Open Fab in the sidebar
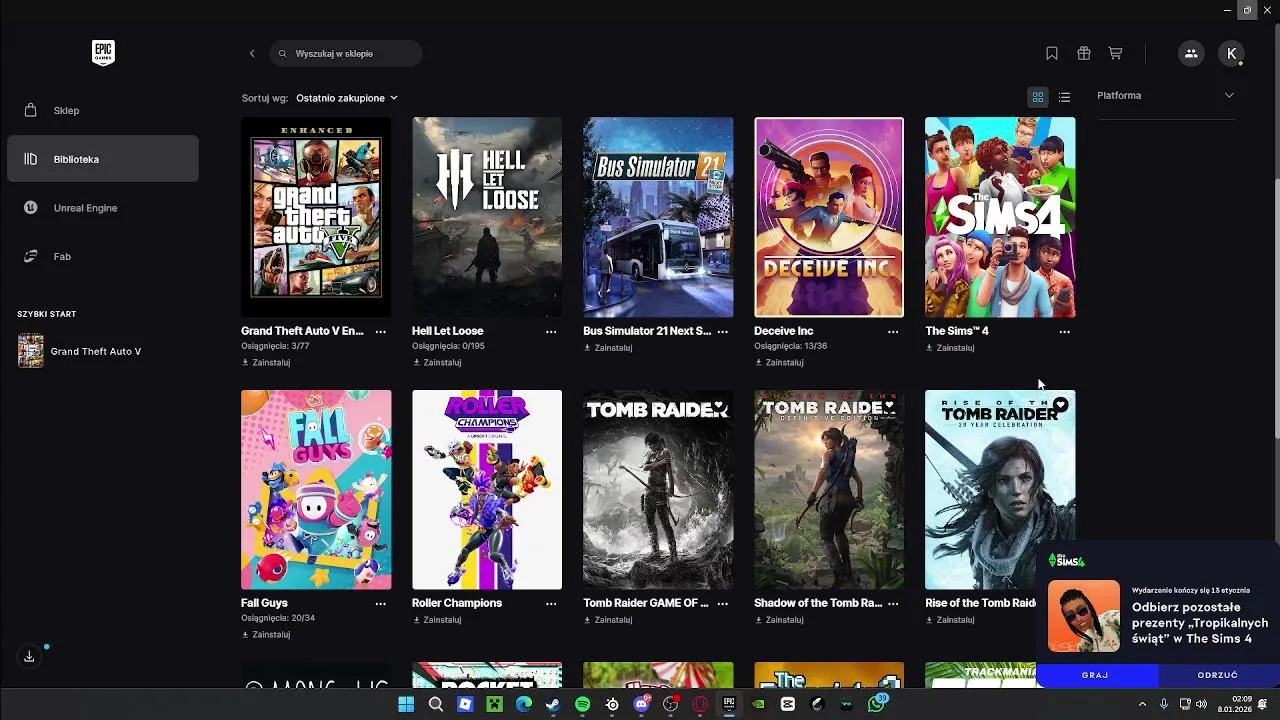Screen dimensions: 1280x720 [103, 256]
